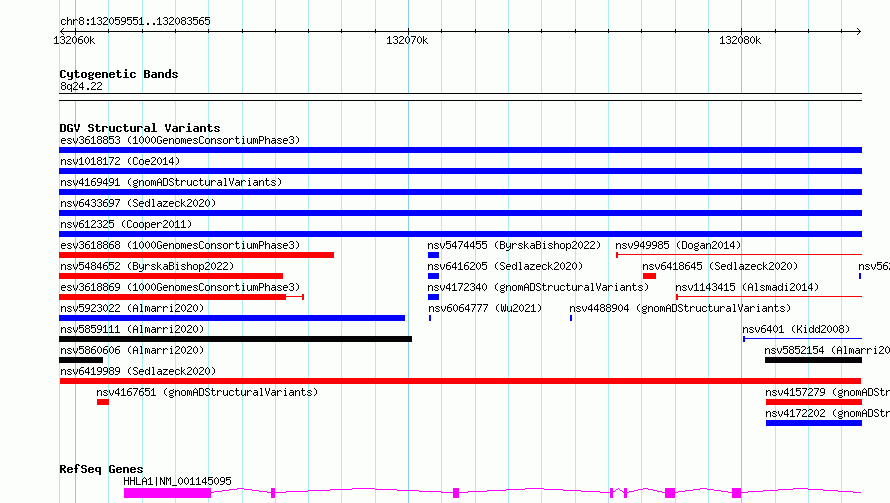This screenshot has height=503, width=890.
Task: Open nsv5852154 black bar
Action: pyautogui.click(x=813, y=360)
